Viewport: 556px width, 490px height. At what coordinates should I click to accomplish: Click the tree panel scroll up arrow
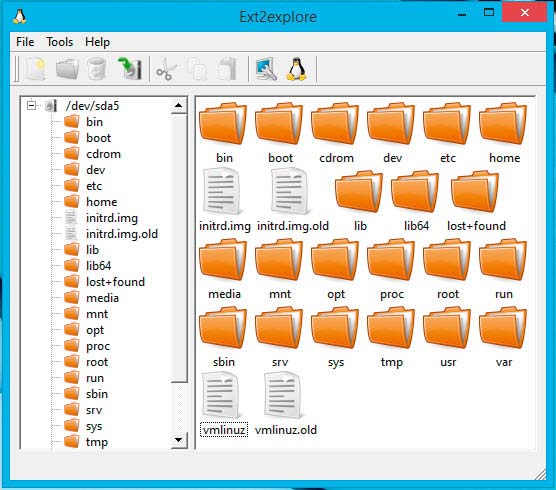178,105
